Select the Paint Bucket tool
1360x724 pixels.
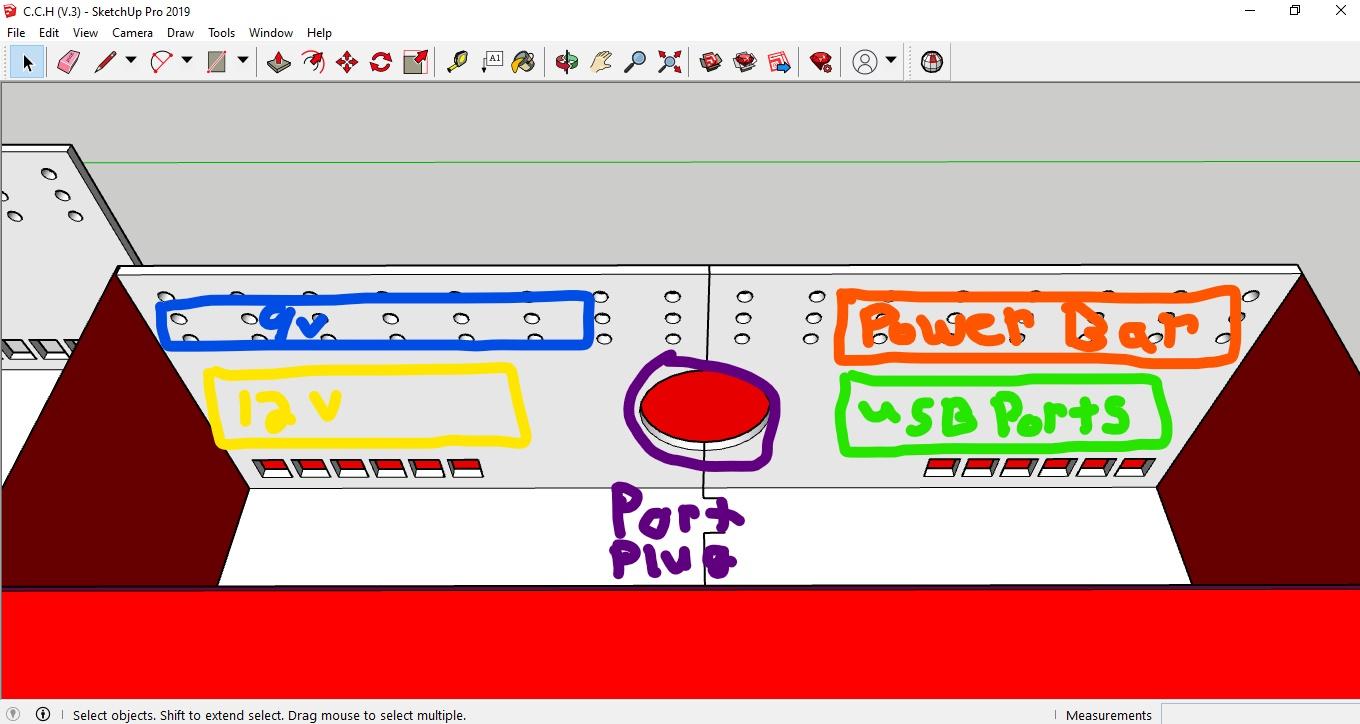[523, 62]
